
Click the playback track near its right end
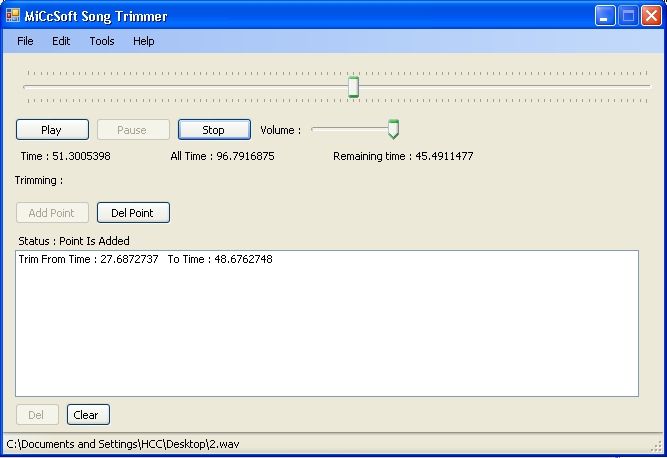click(640, 87)
